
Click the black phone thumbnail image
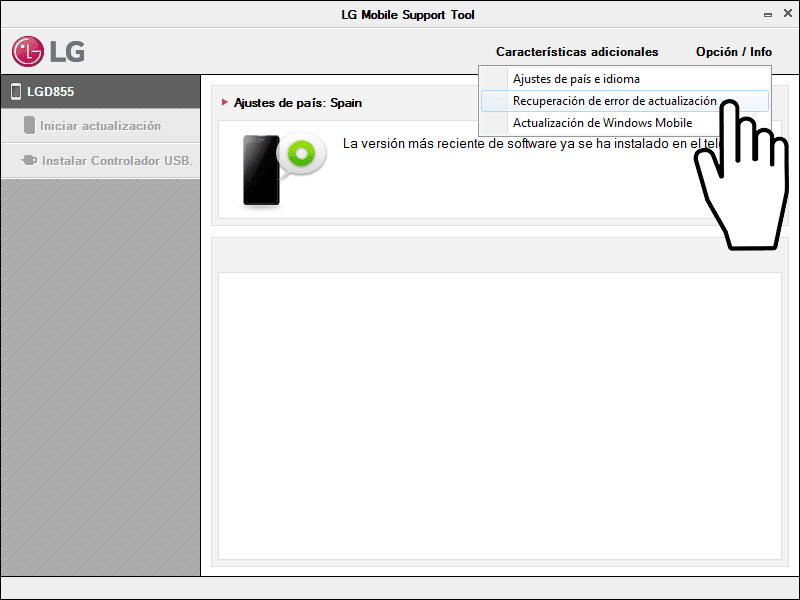pos(260,169)
